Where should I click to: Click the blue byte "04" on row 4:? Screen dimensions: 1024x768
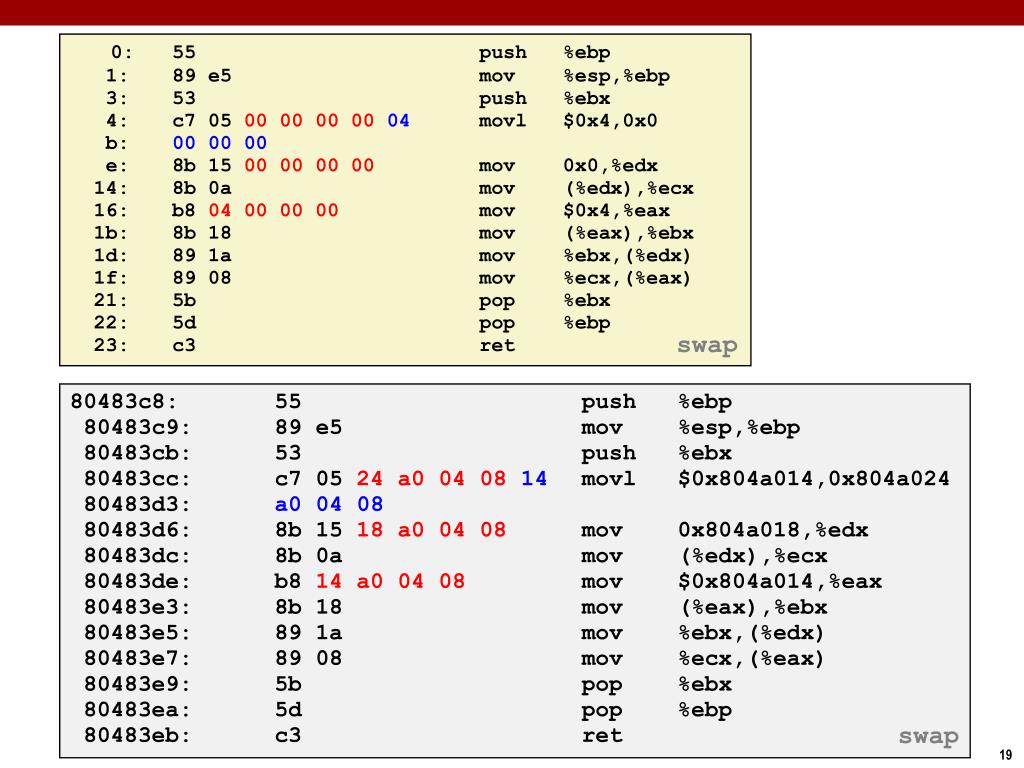pyautogui.click(x=398, y=121)
